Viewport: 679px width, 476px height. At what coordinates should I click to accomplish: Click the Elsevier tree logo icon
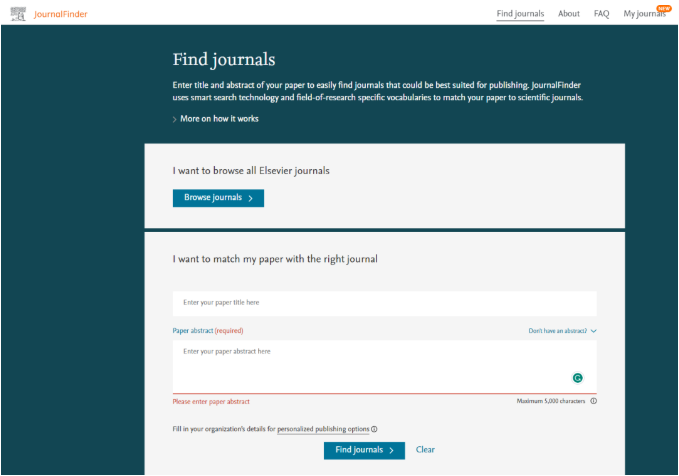[x=18, y=14]
